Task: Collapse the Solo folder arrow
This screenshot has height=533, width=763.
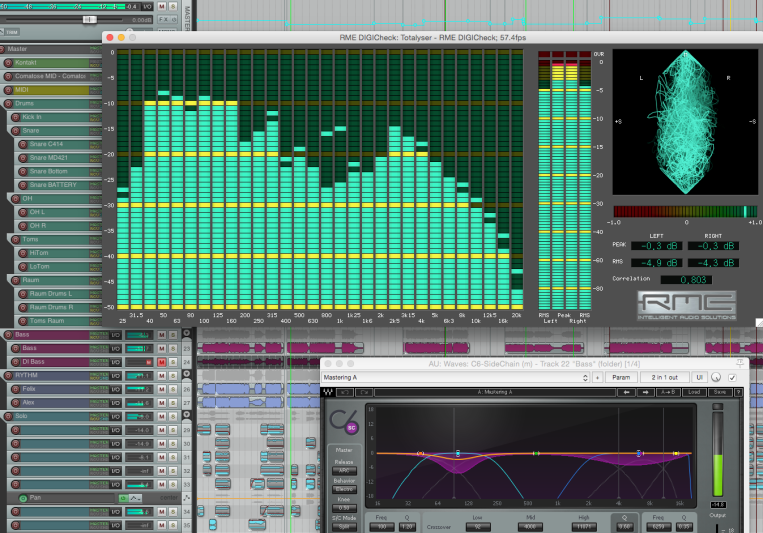Action: [x=186, y=415]
